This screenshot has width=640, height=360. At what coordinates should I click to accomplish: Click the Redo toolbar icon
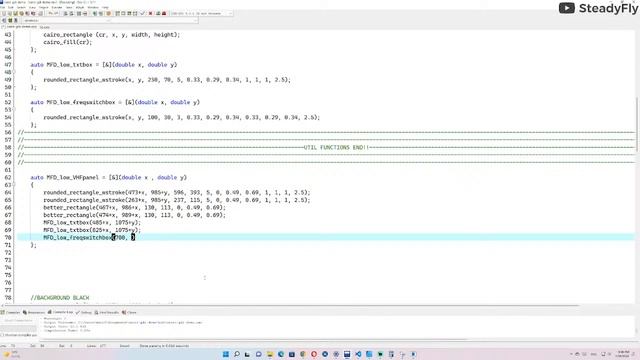tap(57, 13)
